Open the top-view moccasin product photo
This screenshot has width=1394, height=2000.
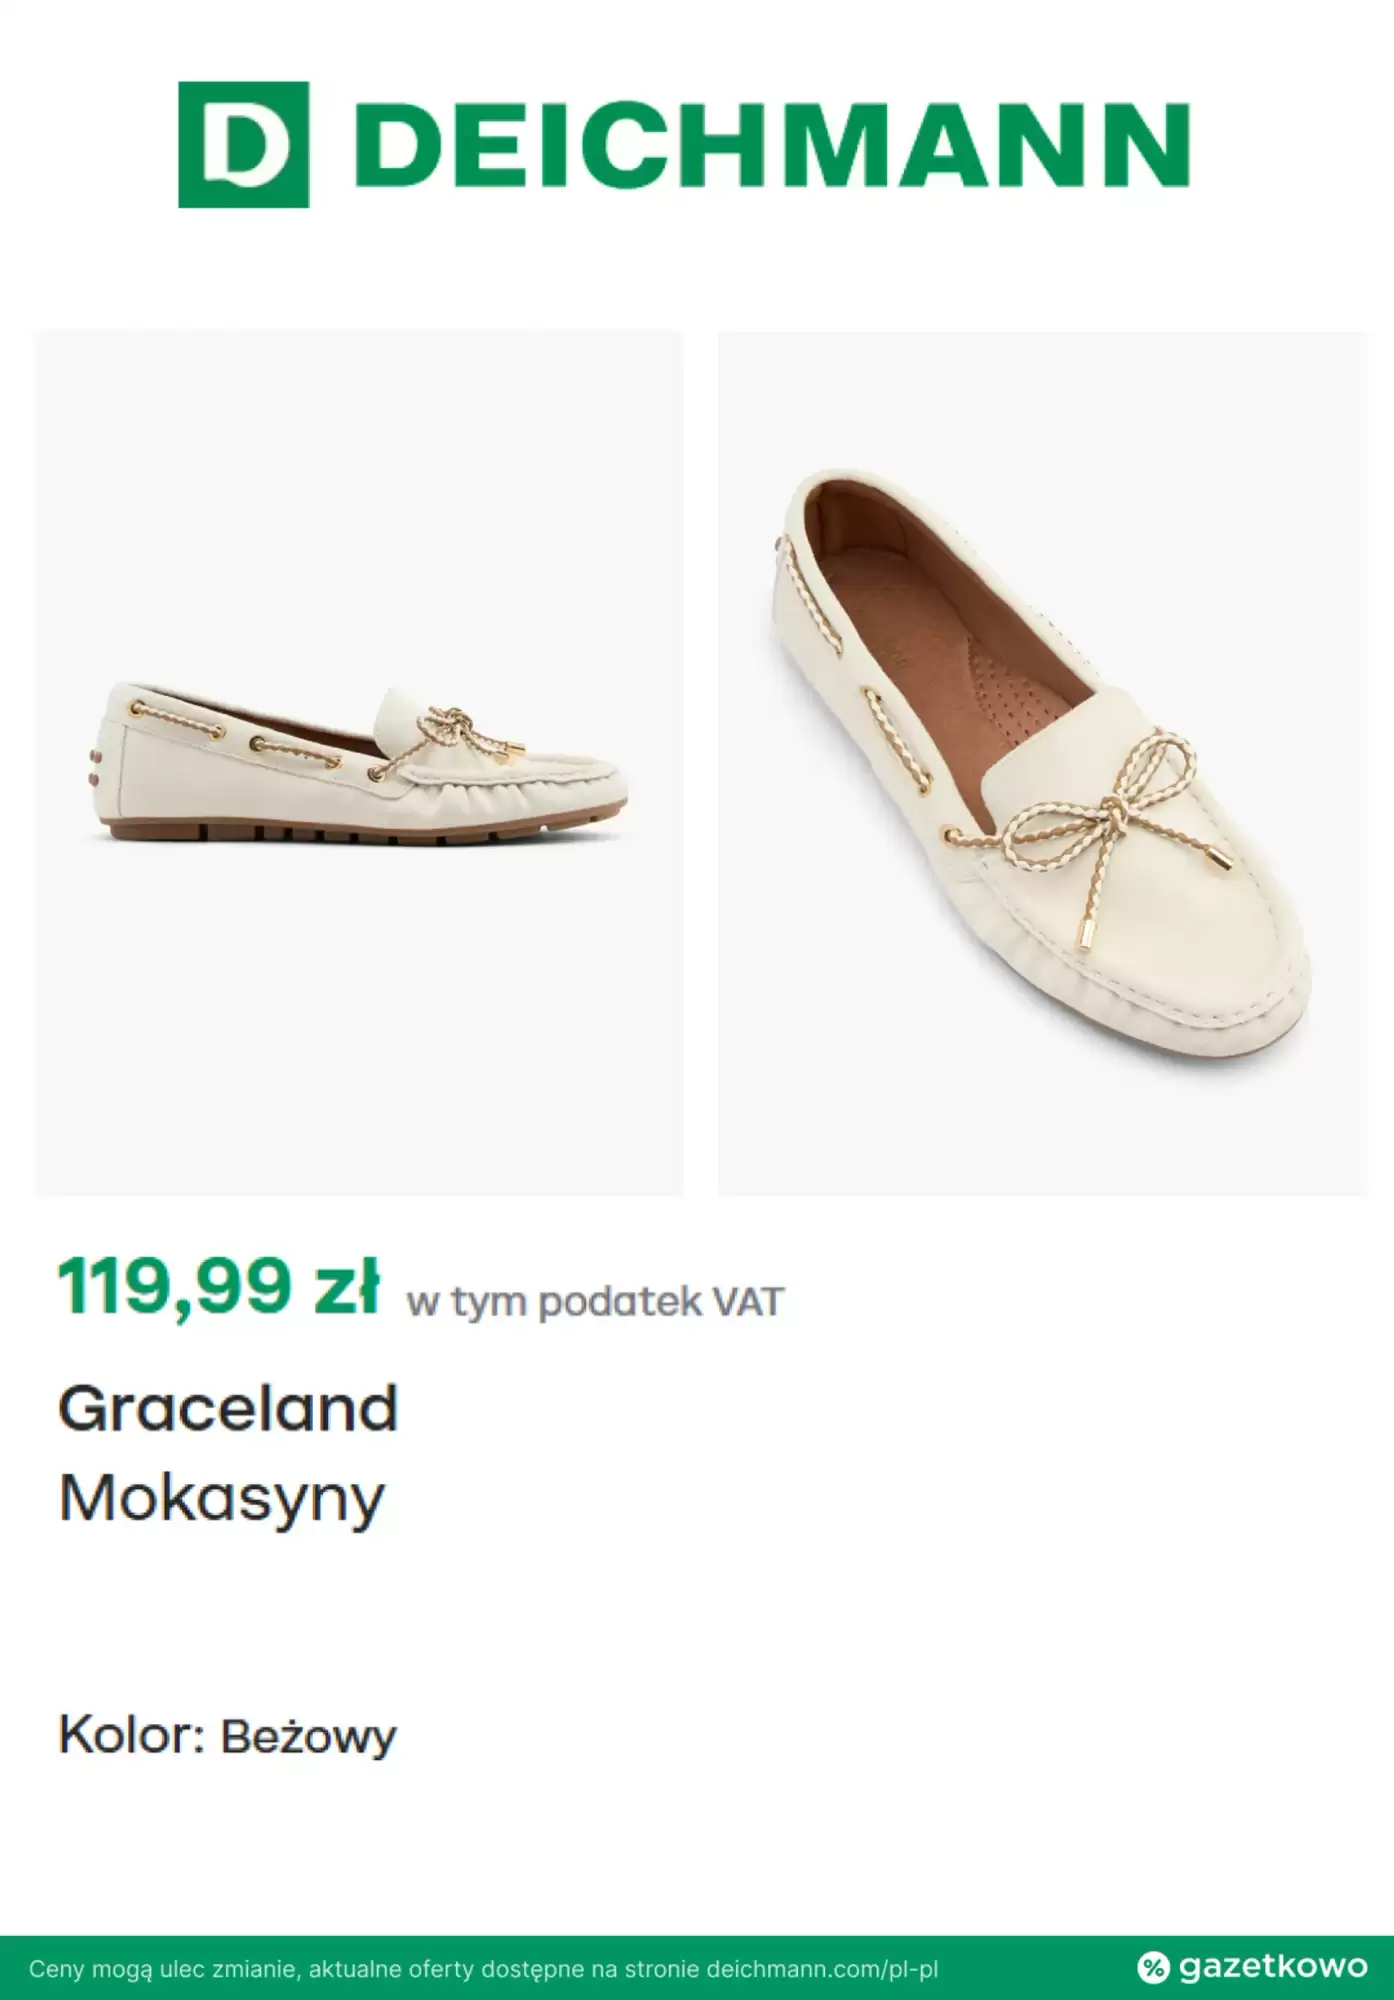[x=1042, y=763]
